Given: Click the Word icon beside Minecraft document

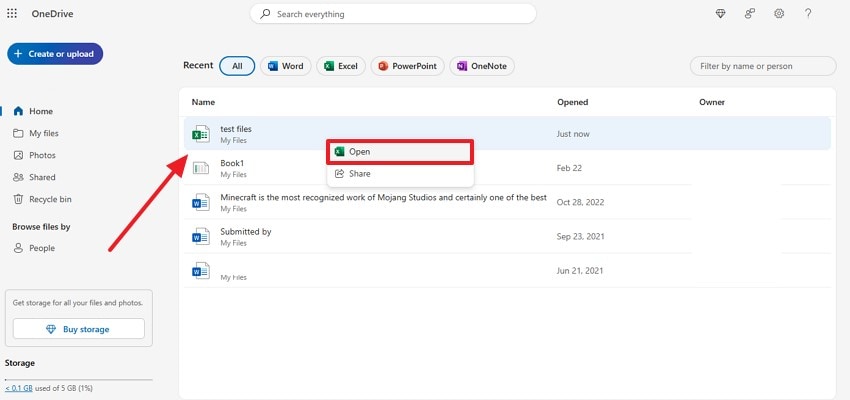Looking at the screenshot, I should (200, 202).
